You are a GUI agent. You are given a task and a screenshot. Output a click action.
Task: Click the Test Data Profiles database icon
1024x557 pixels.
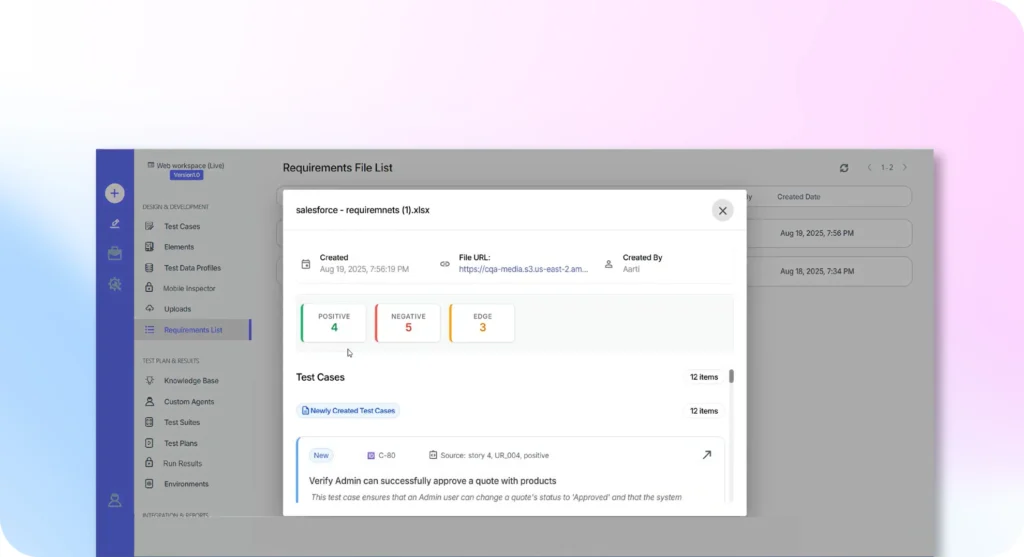pos(150,268)
